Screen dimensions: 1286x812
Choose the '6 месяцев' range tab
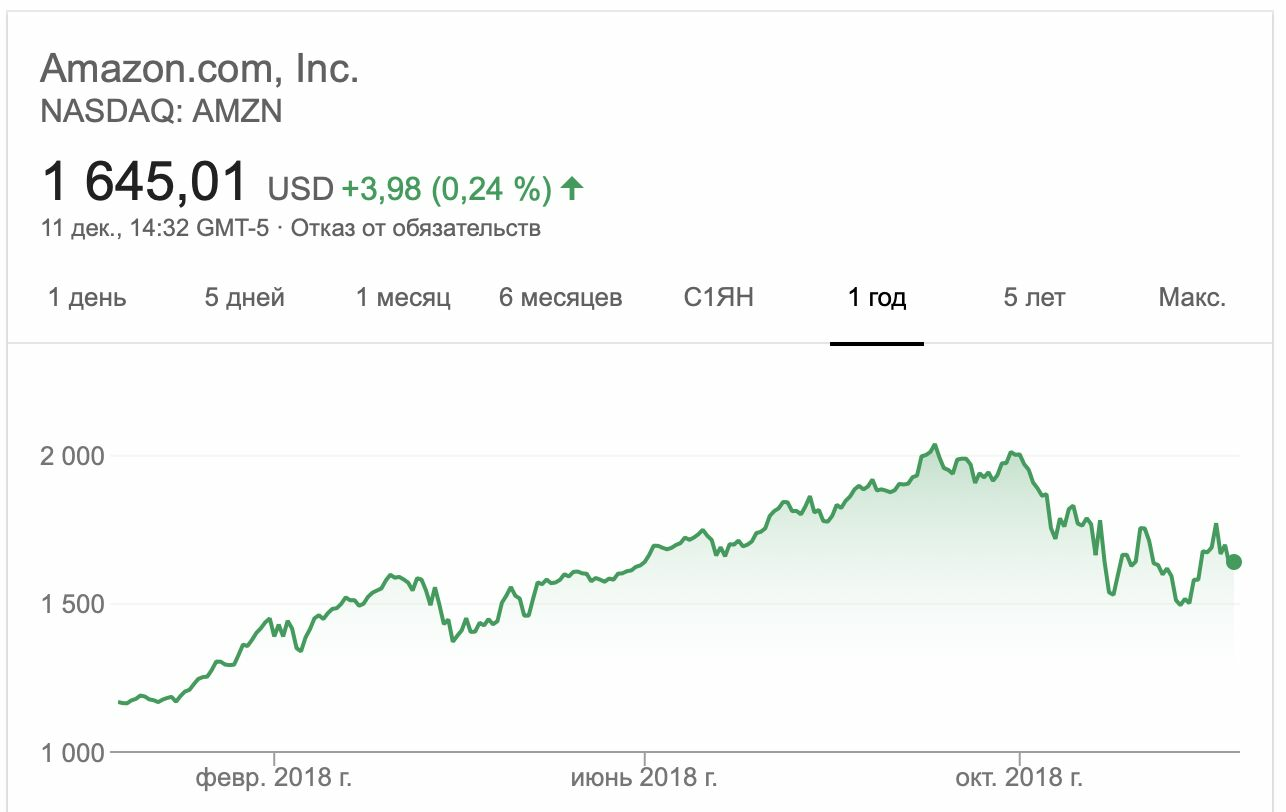point(561,298)
